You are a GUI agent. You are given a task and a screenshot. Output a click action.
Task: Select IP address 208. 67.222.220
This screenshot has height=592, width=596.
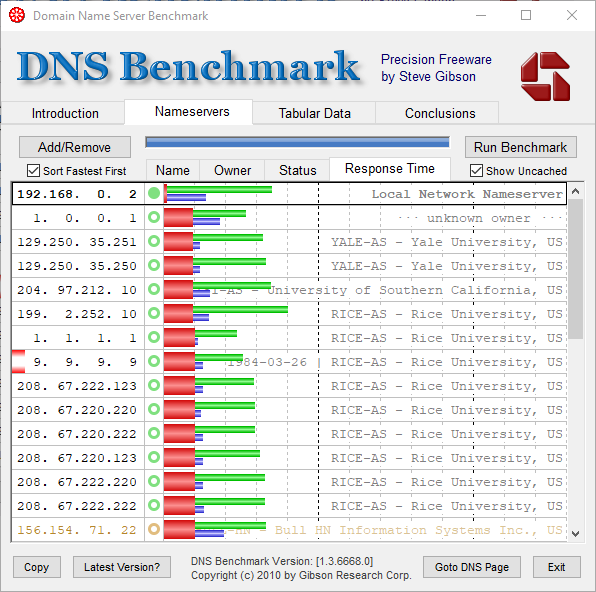click(77, 482)
